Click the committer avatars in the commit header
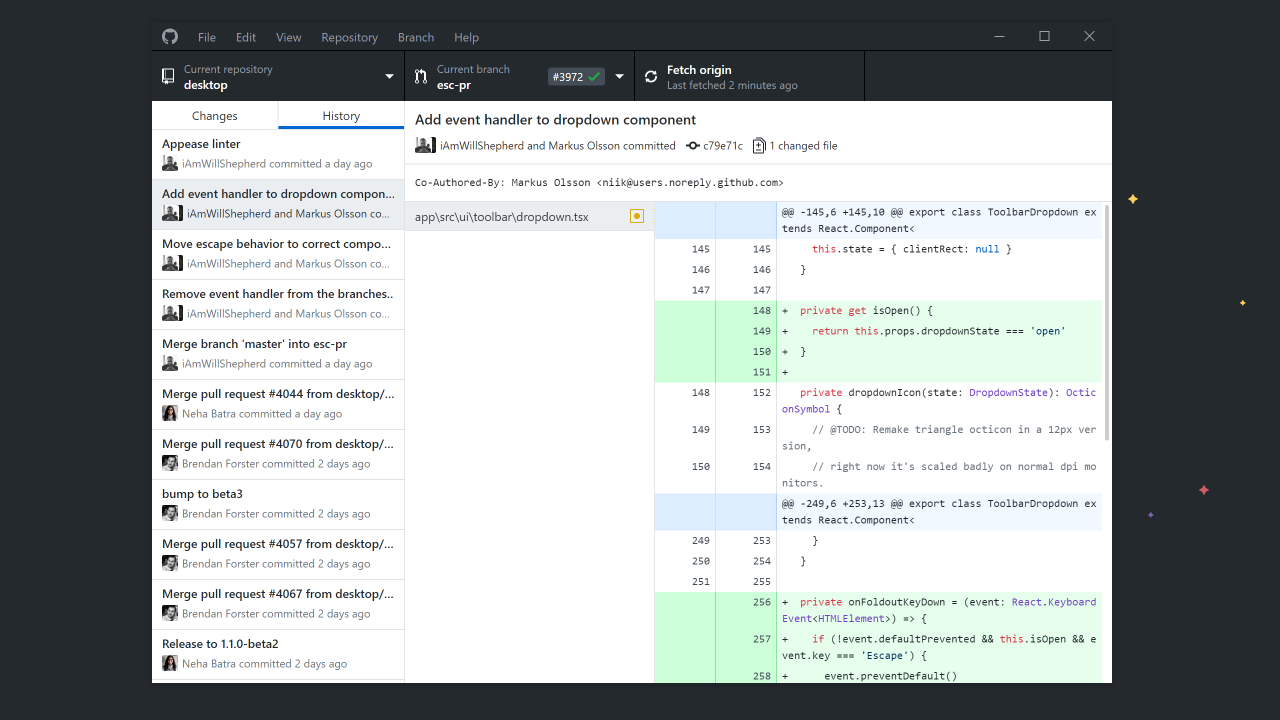The image size is (1280, 720). click(x=425, y=144)
